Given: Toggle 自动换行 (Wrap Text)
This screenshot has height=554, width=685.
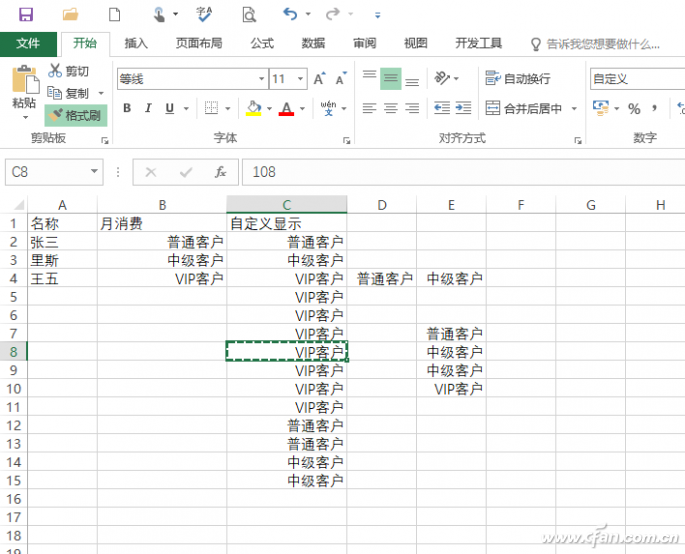Looking at the screenshot, I should click(518, 79).
